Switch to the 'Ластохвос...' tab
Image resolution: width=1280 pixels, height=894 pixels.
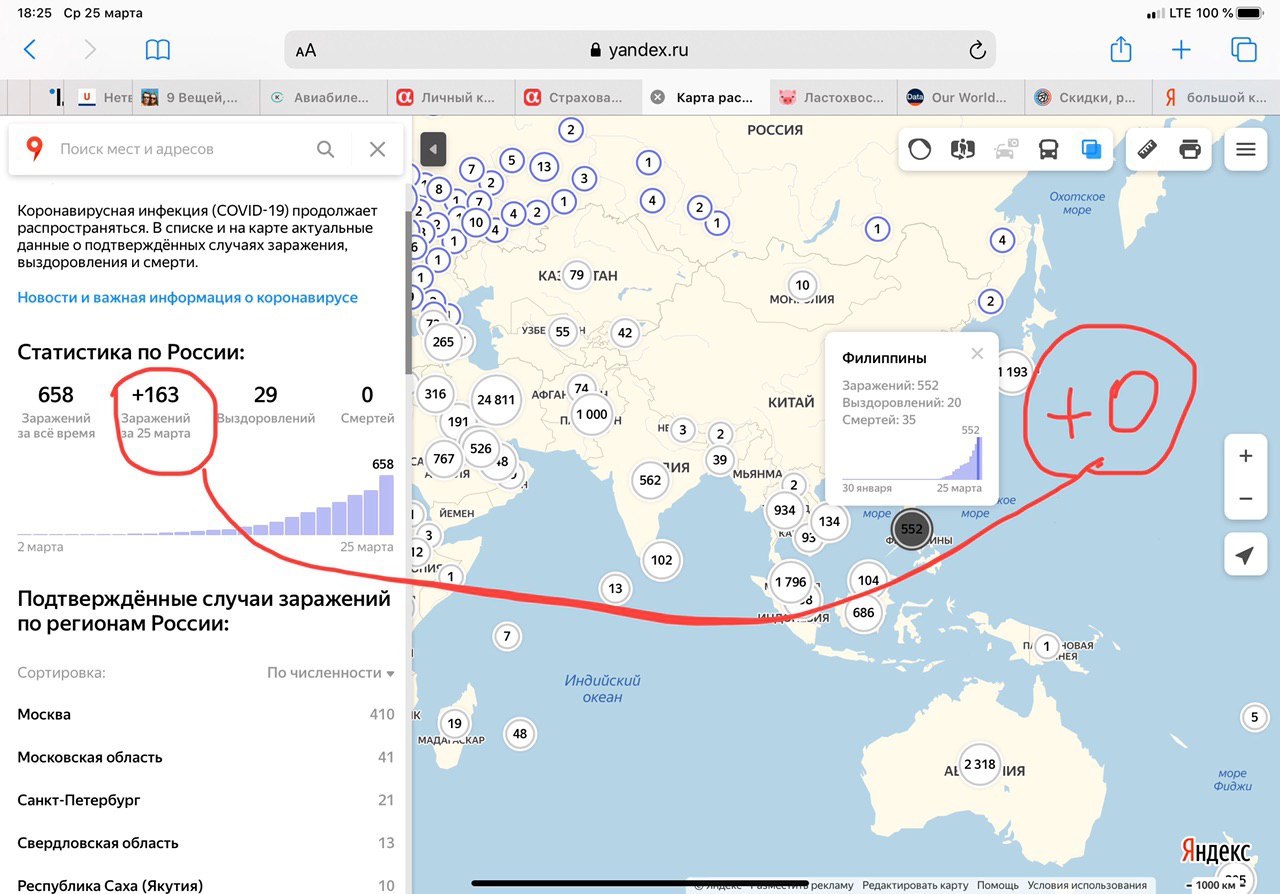tap(832, 97)
